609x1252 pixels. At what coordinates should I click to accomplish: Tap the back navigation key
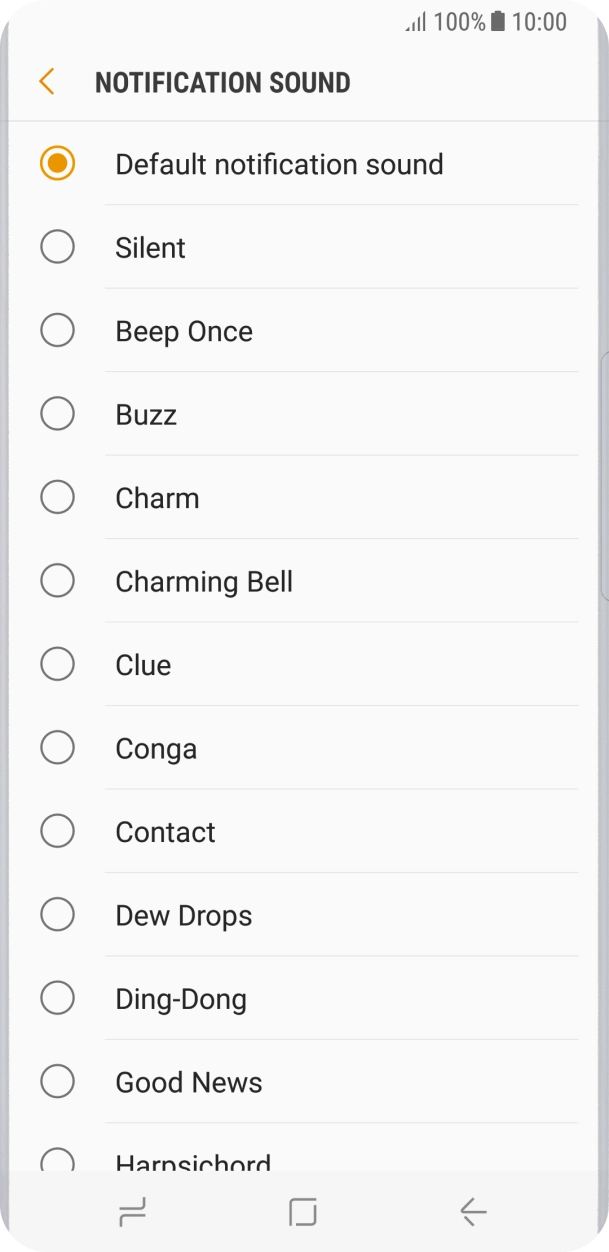coord(473,1211)
